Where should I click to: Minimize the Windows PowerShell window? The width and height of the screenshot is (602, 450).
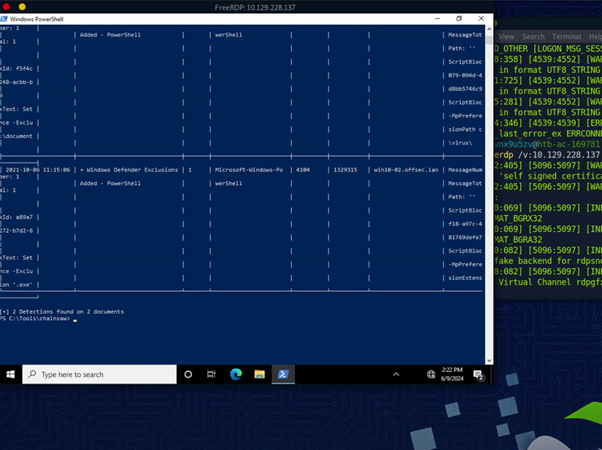coord(437,18)
